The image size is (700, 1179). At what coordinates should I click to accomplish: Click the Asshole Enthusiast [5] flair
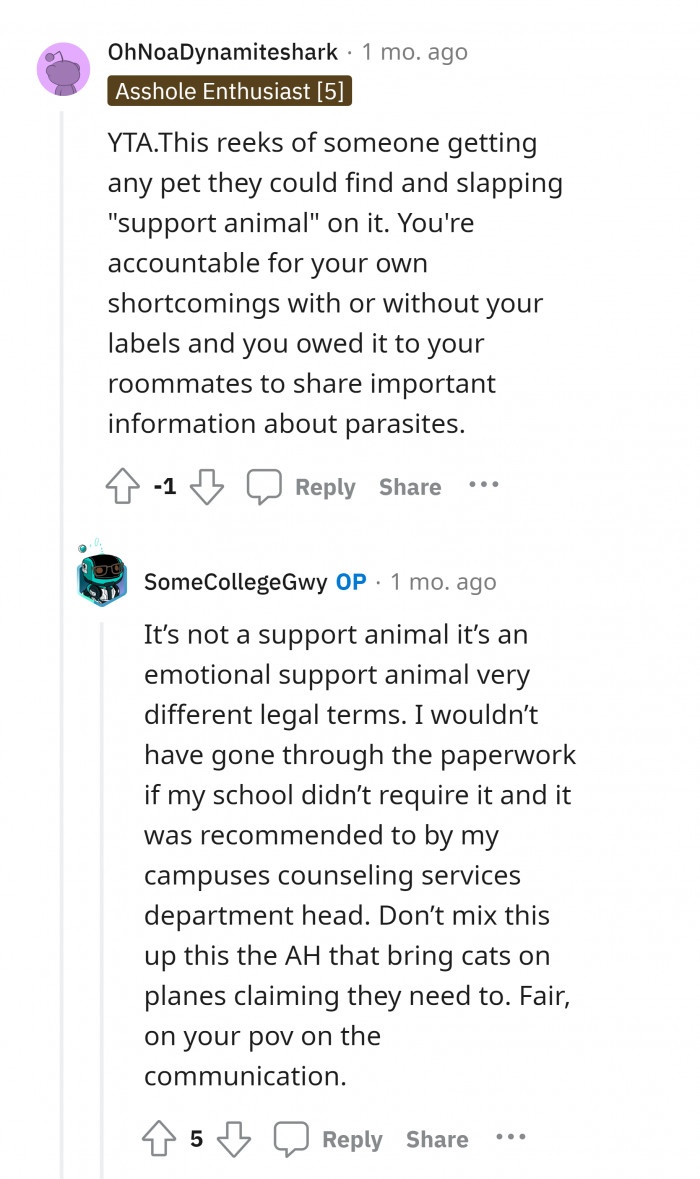tap(230, 92)
